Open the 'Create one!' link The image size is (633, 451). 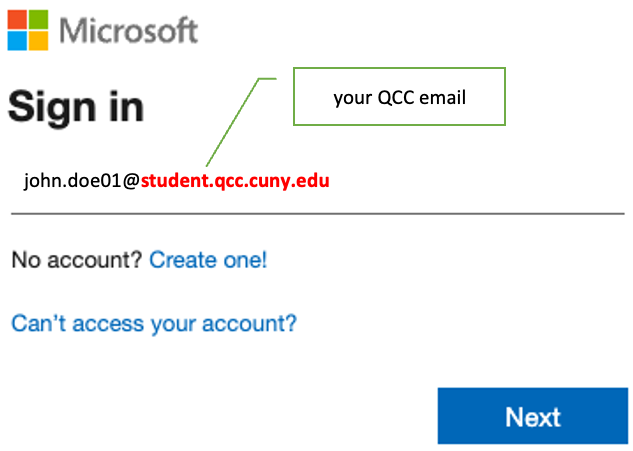208,260
